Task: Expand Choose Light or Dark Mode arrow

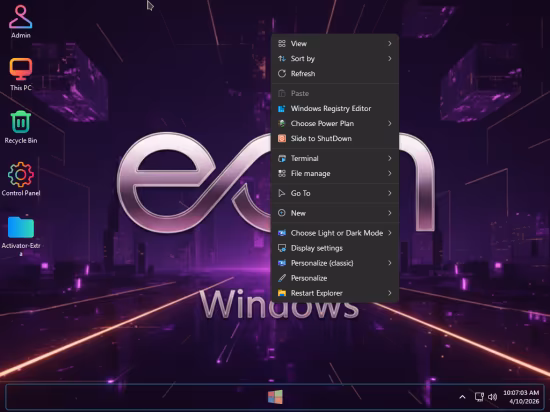Action: click(390, 233)
